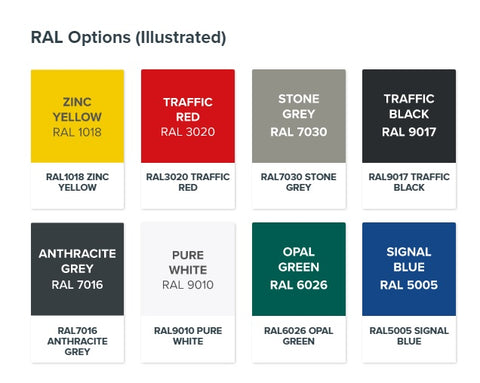Viewport: 480px width, 383px height.
Task: Choose the Signal Blue RAL 5005 swatch
Action: (x=409, y=269)
